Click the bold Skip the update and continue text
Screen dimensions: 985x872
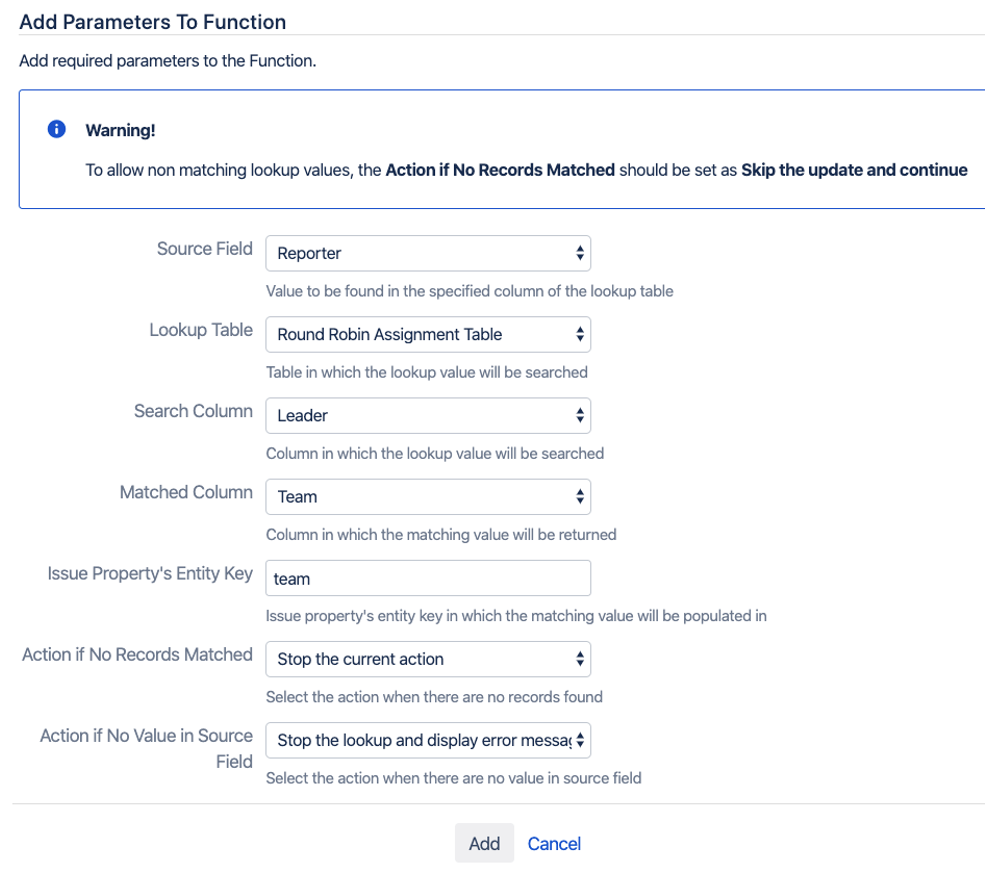[854, 170]
